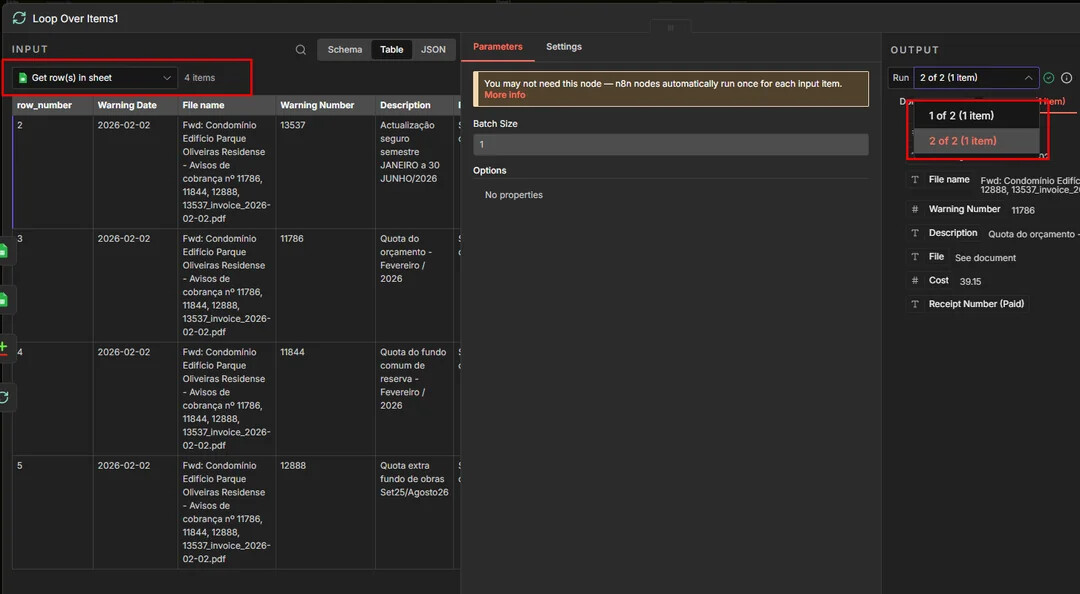Image resolution: width=1080 pixels, height=594 pixels.
Task: Open the Parameters tab
Action: 497,47
